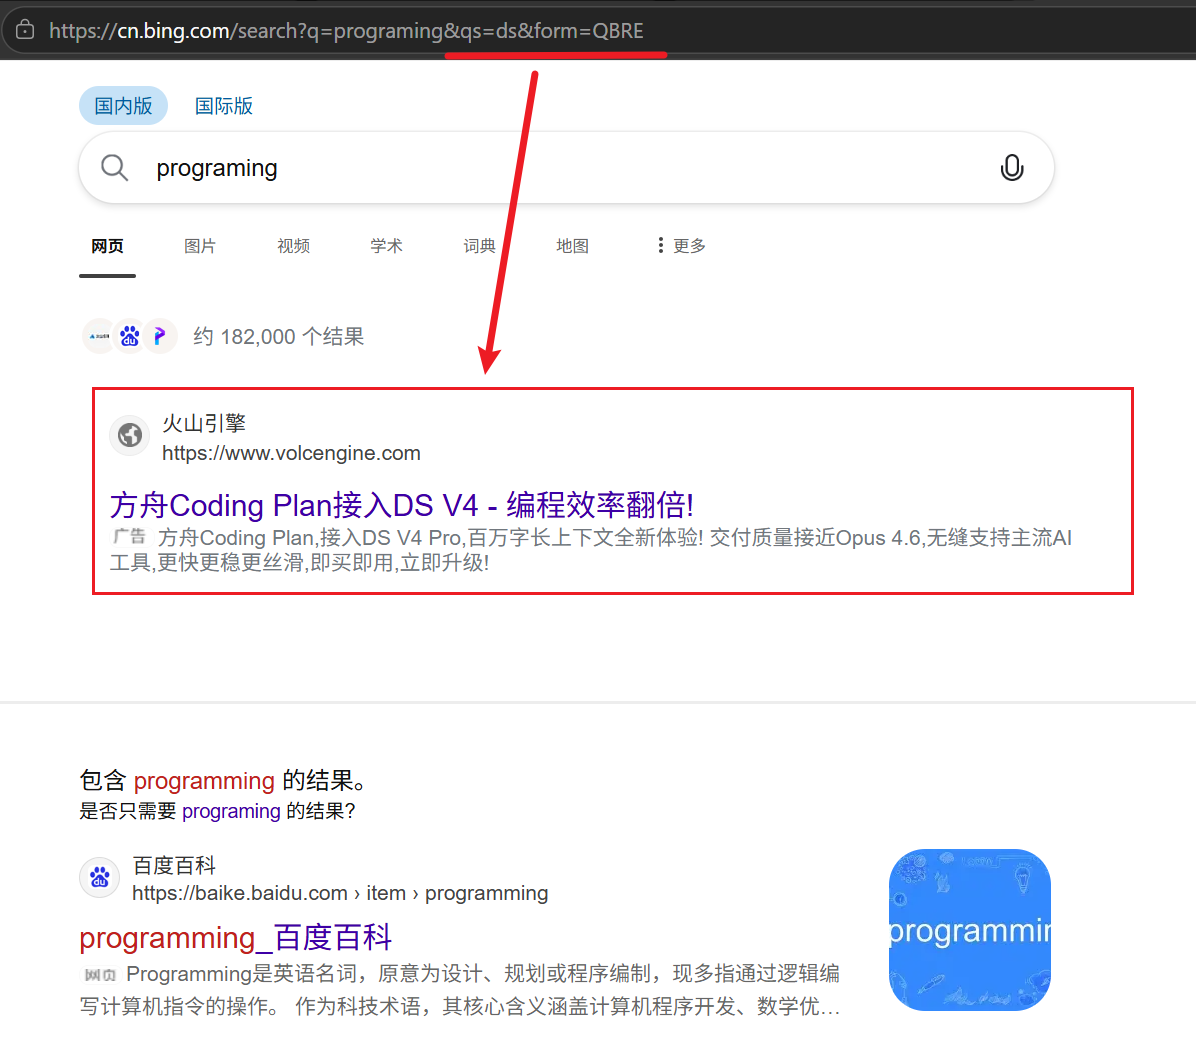The height and width of the screenshot is (1043, 1196).
Task: Open the 地图 results tab
Action: tap(572, 246)
